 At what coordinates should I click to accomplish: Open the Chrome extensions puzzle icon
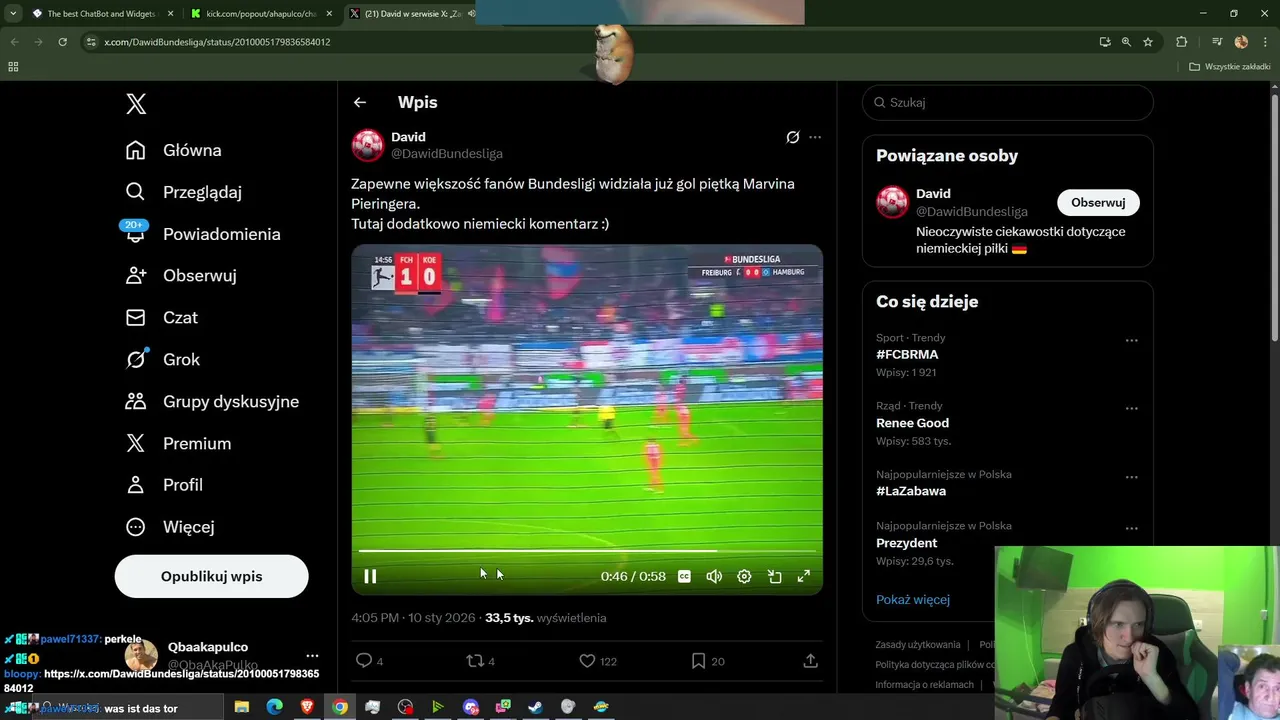click(1181, 42)
